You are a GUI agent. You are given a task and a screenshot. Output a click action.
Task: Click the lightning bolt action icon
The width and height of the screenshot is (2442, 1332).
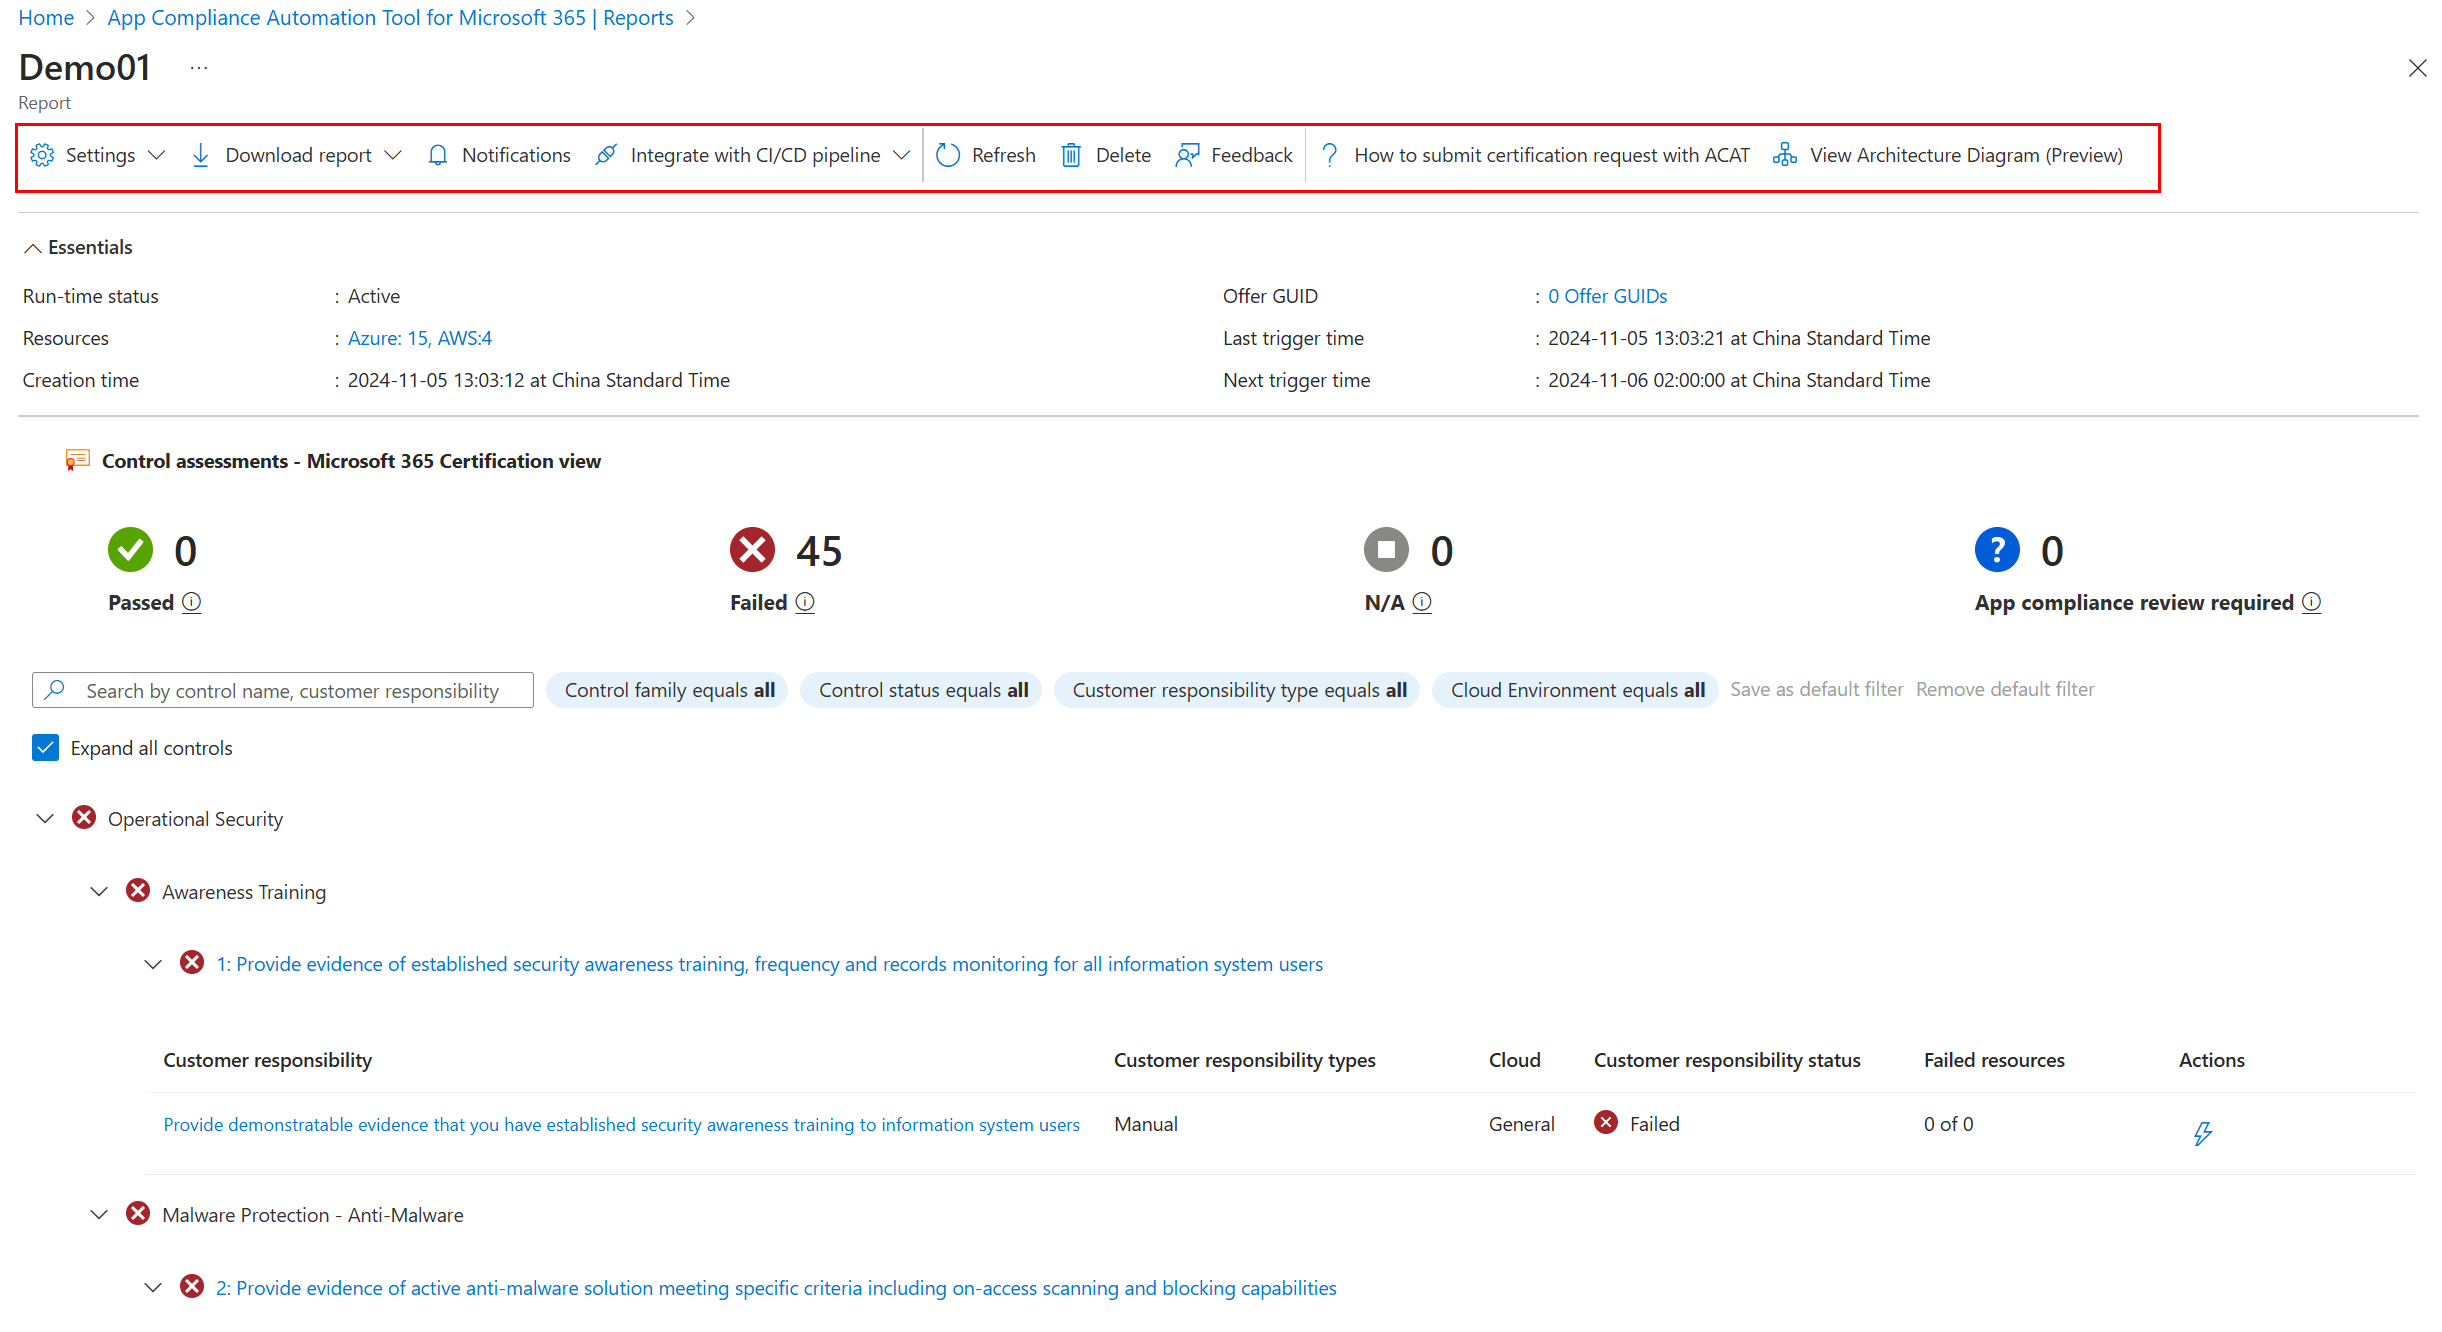(2202, 1133)
